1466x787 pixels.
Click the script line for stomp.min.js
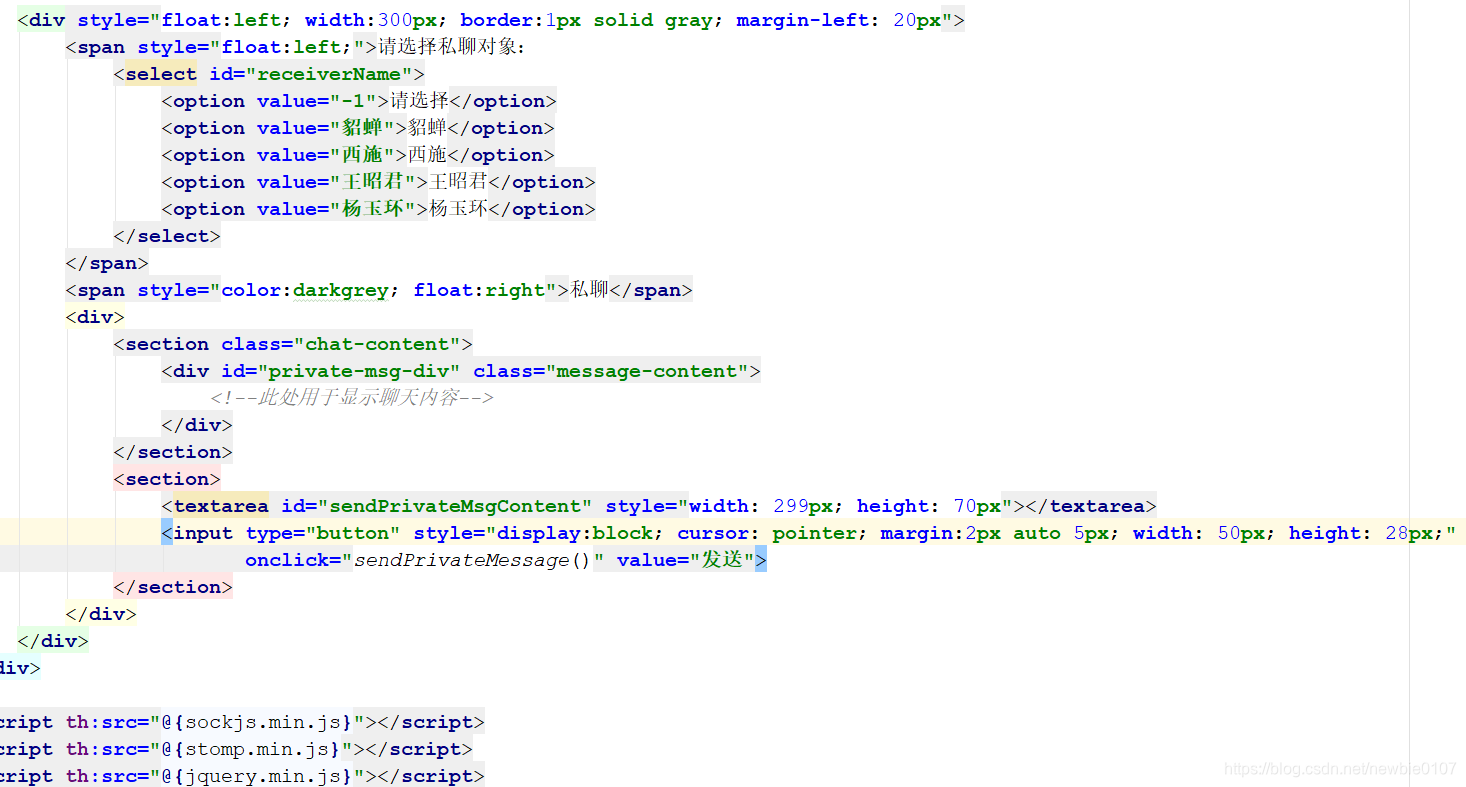click(x=236, y=749)
